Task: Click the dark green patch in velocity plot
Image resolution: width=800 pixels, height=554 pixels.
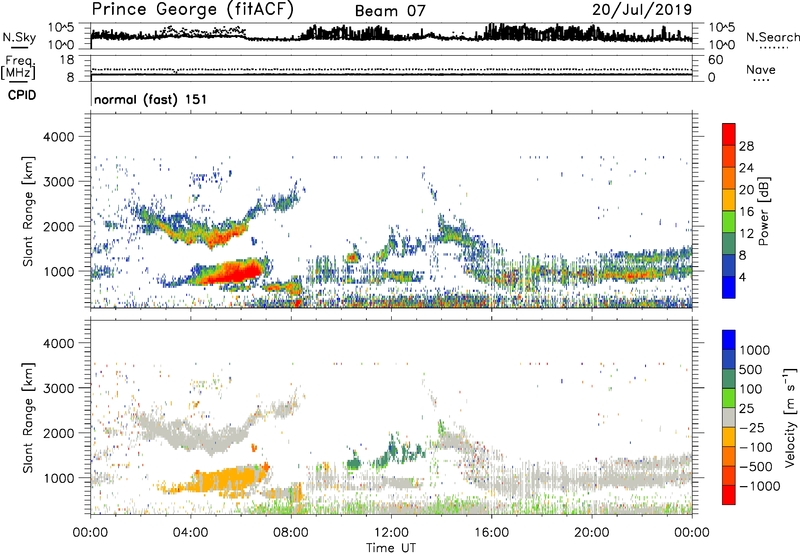Action: [x=354, y=464]
